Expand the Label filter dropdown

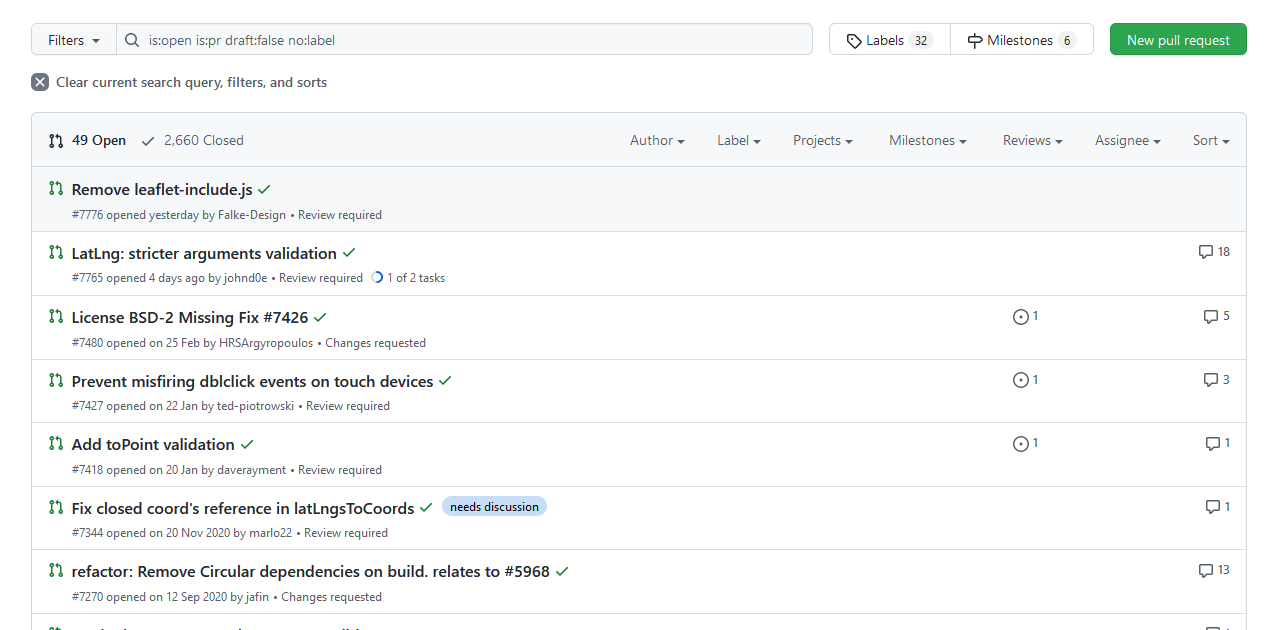(739, 141)
